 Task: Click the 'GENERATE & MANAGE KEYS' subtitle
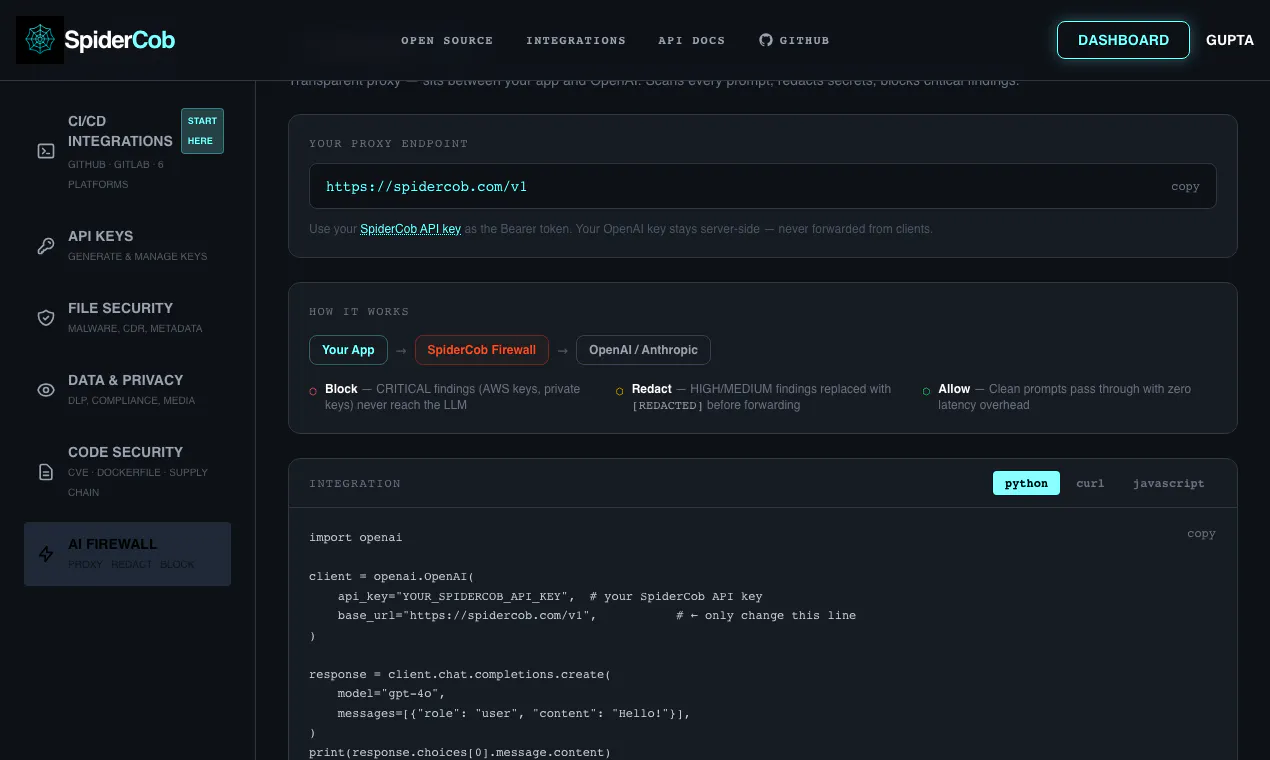coord(138,257)
